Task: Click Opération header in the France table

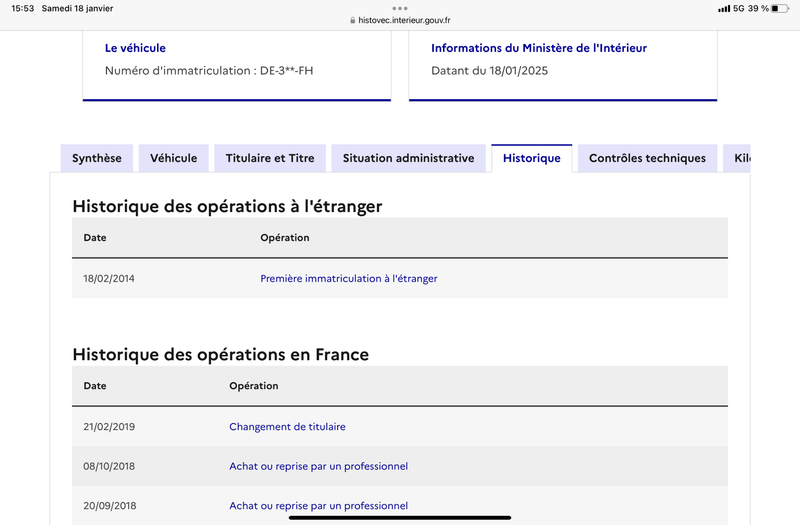Action: [x=254, y=386]
